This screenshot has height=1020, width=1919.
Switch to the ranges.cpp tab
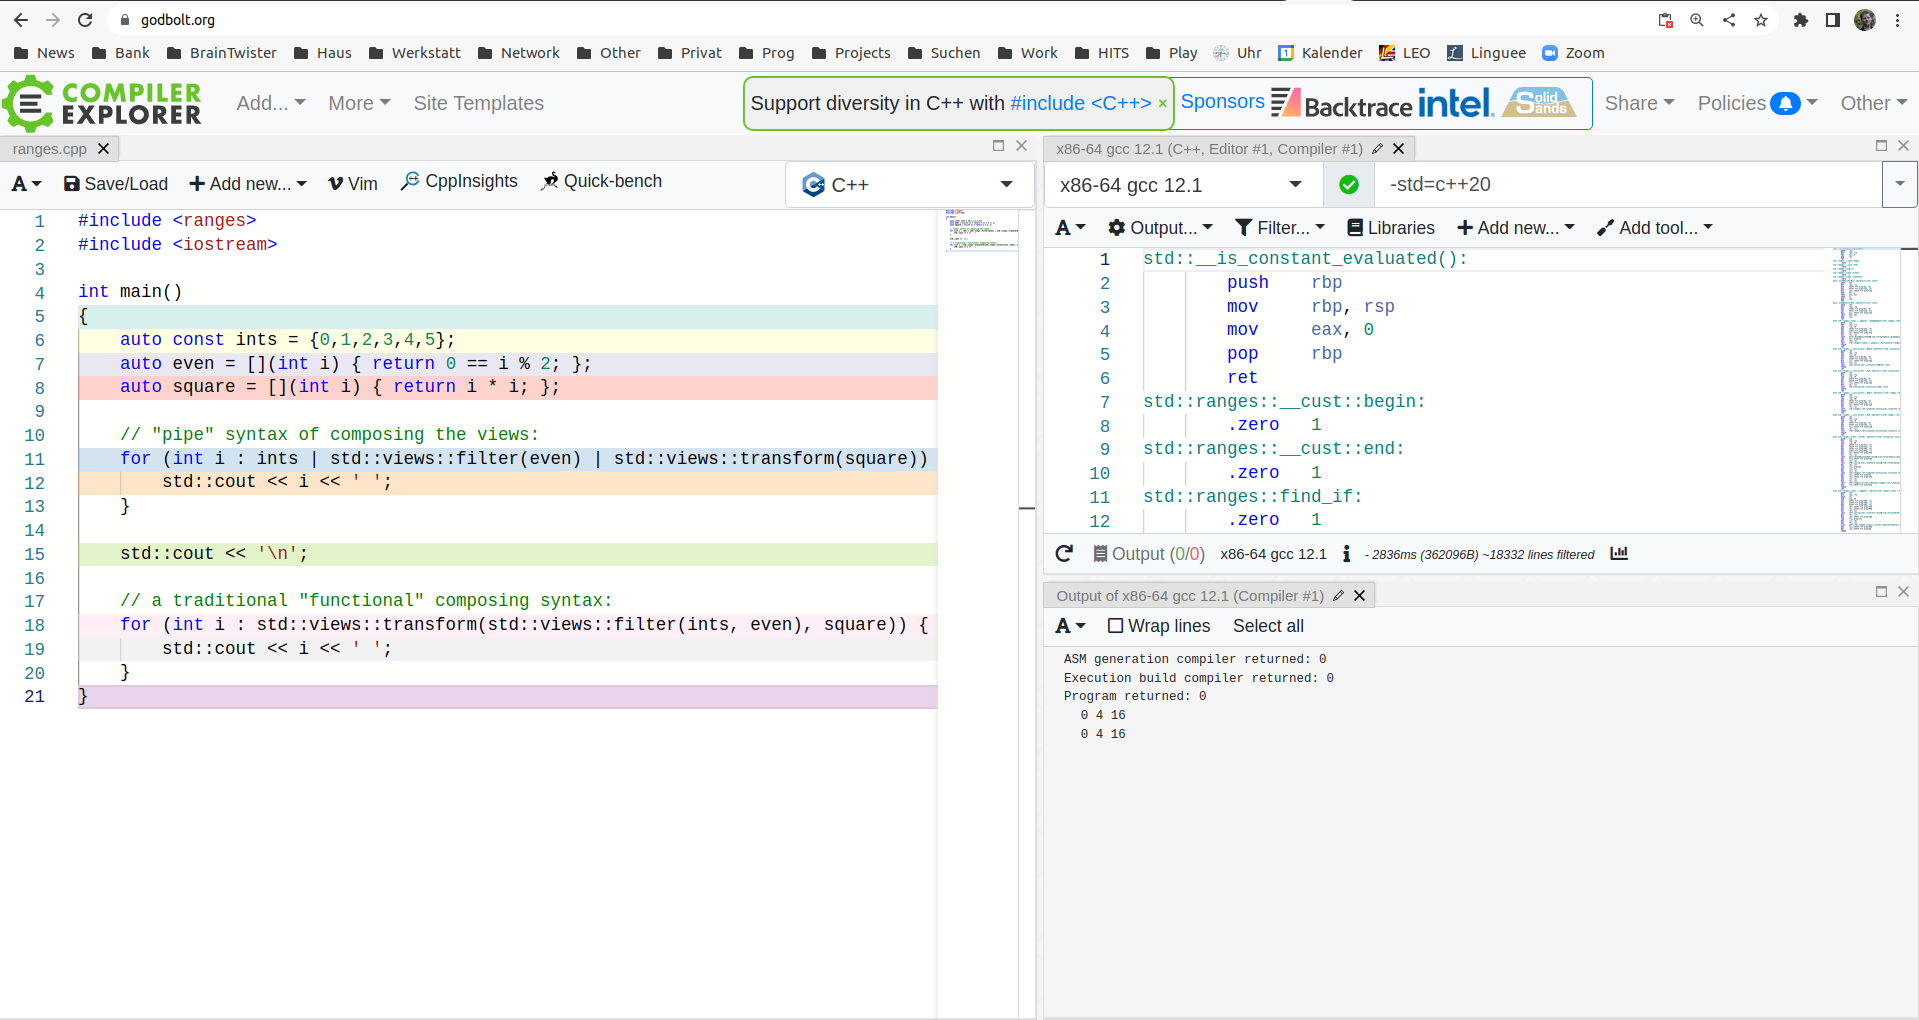pos(50,149)
